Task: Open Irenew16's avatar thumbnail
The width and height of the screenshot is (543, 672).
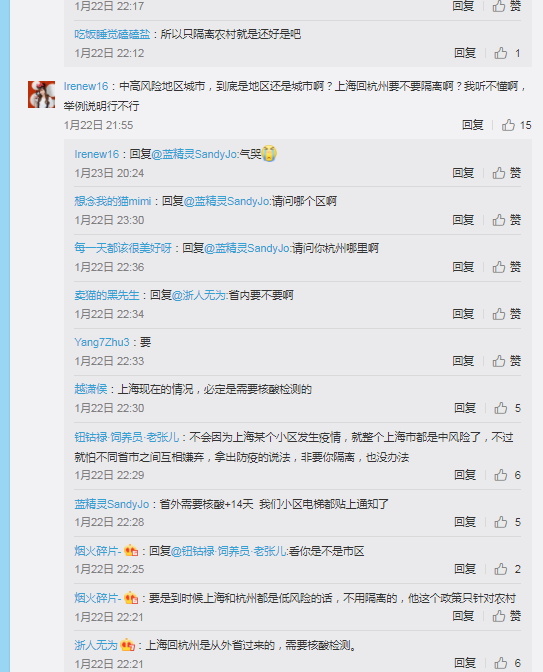Action: pyautogui.click(x=41, y=94)
